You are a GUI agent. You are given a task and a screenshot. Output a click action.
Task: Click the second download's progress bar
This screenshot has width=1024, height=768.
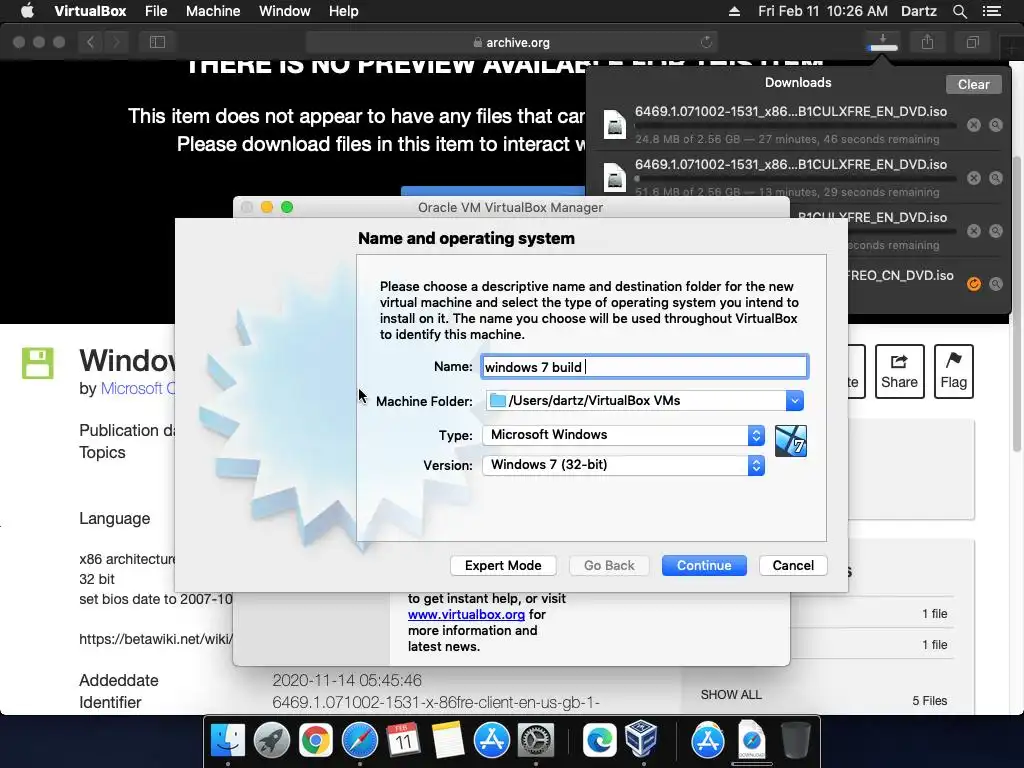(x=795, y=178)
